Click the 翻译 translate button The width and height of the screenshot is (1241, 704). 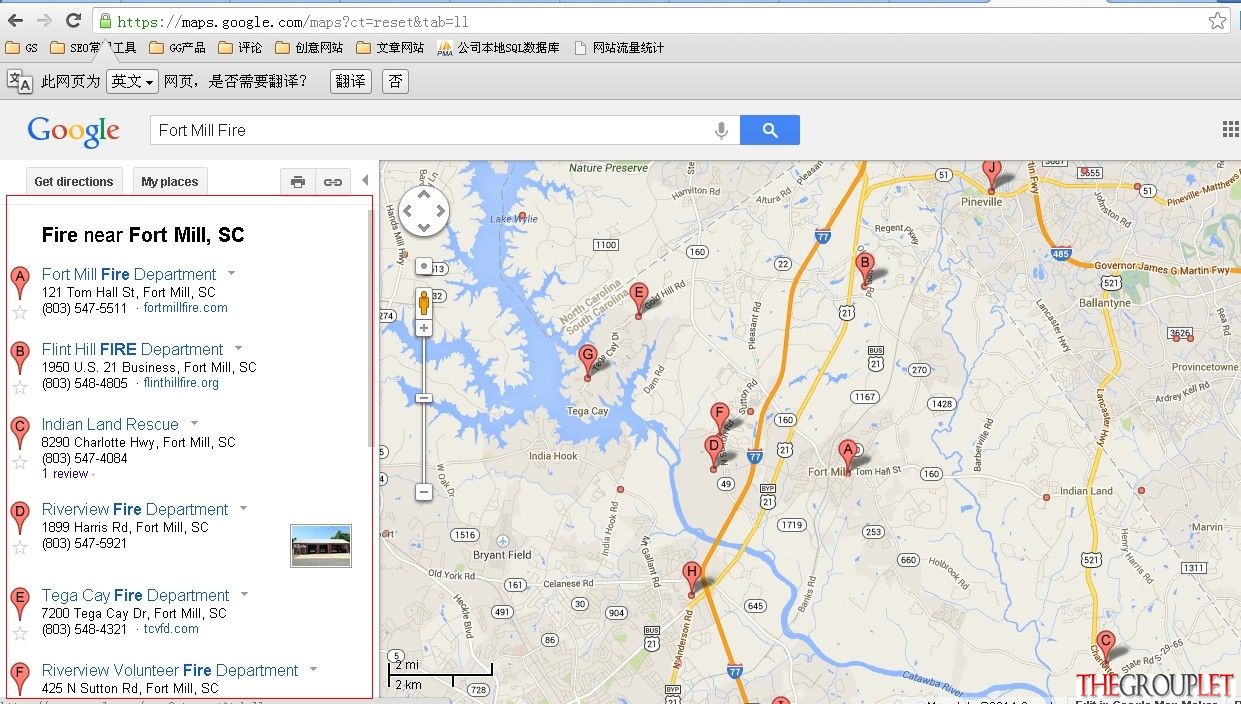pyautogui.click(x=351, y=81)
